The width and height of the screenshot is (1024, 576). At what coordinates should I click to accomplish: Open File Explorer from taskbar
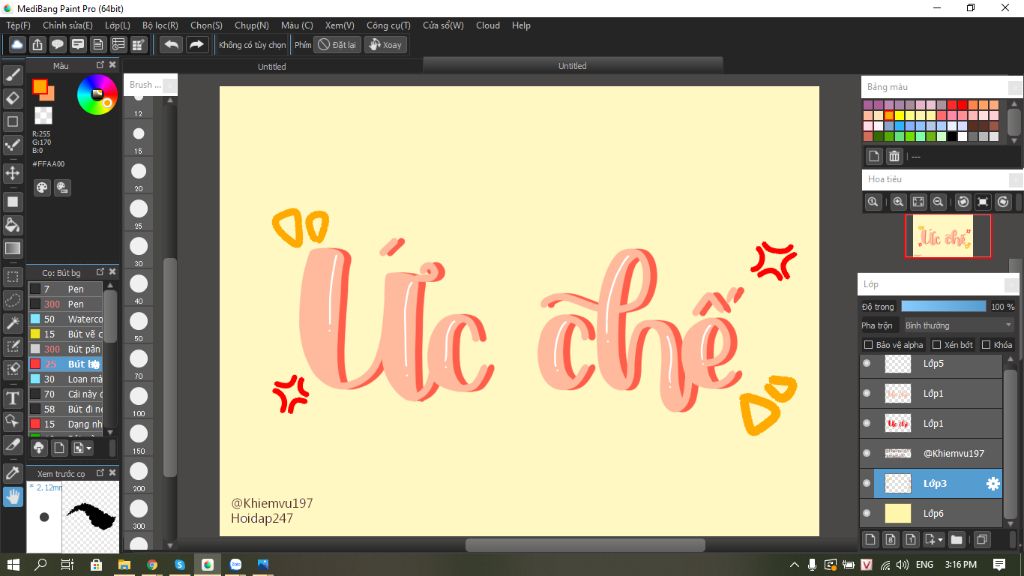click(124, 564)
